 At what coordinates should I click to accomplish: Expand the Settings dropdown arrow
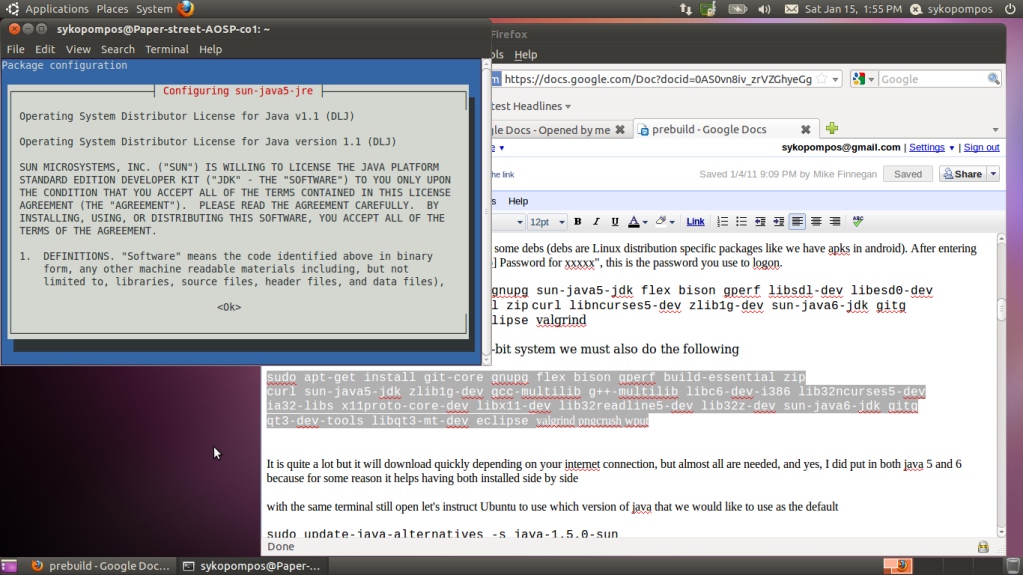951,148
